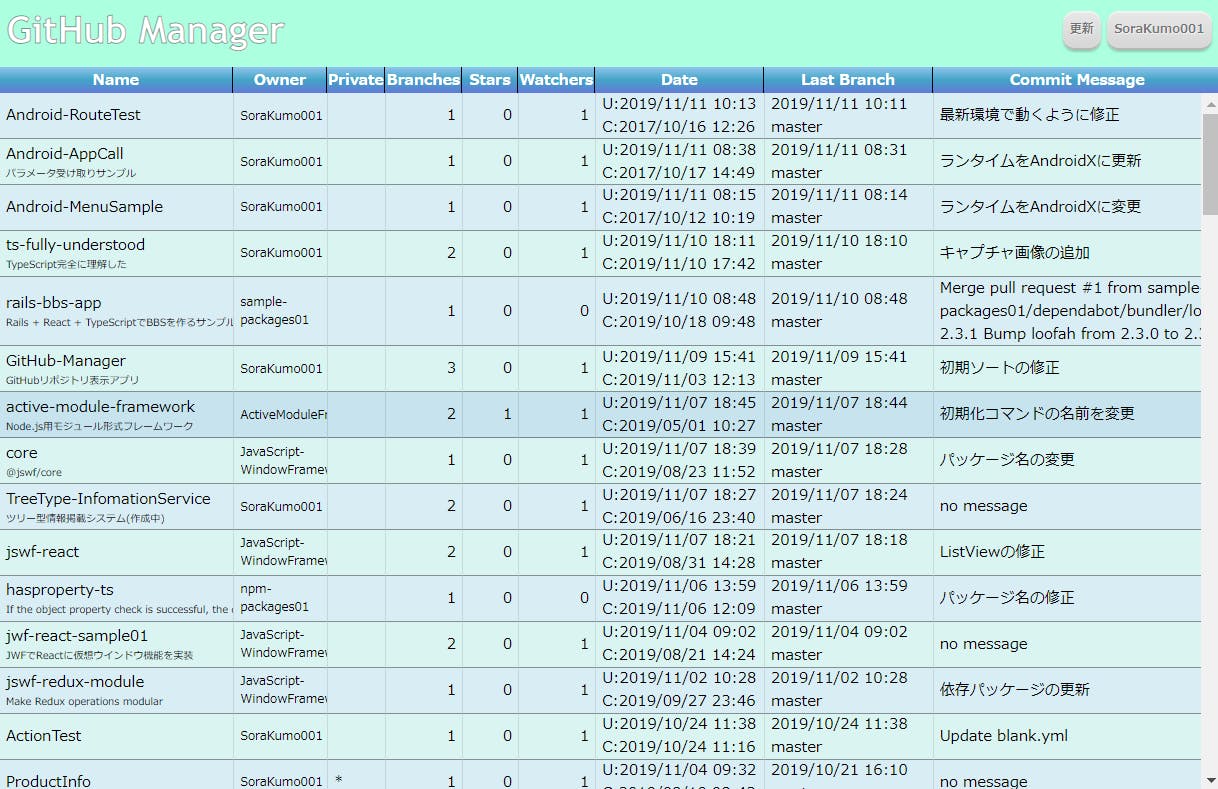Sort by the Stars column header

click(x=490, y=80)
